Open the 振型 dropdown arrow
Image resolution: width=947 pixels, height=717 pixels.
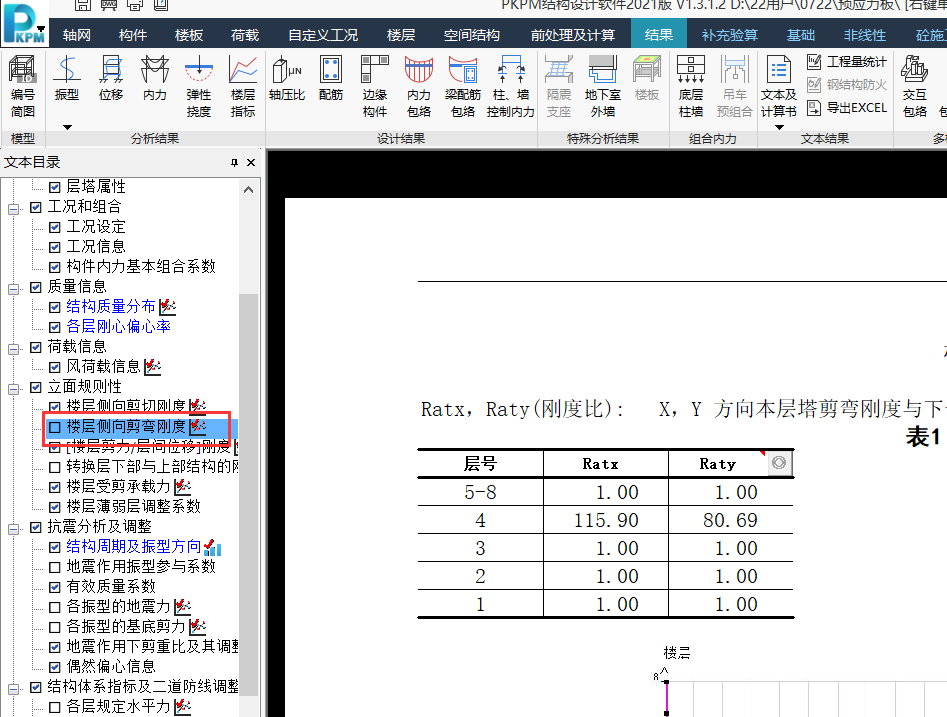pos(67,127)
